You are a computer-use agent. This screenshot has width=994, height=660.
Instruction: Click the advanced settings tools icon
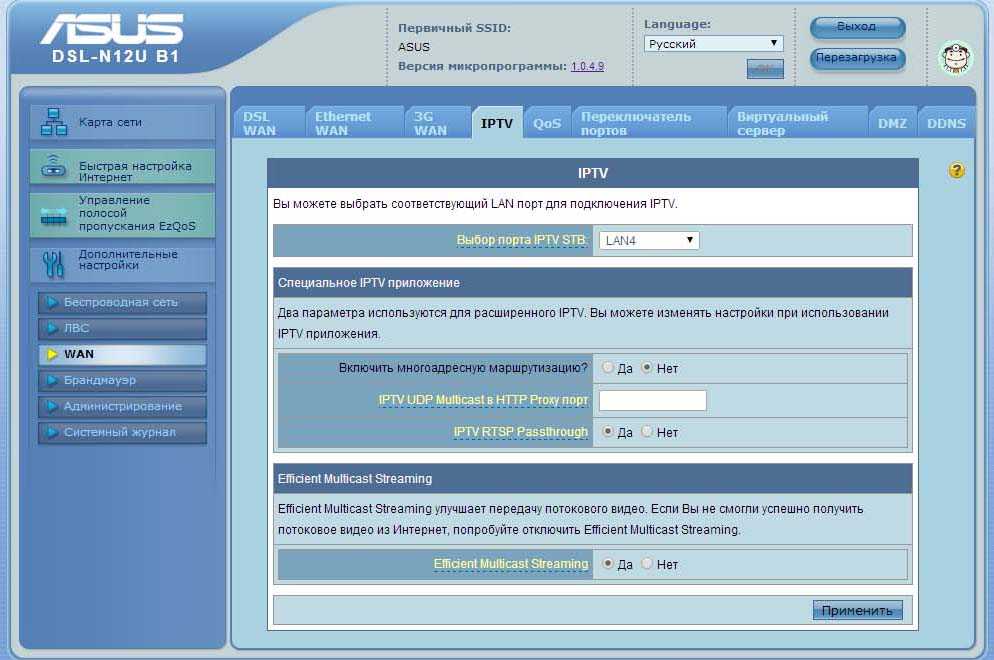point(53,263)
